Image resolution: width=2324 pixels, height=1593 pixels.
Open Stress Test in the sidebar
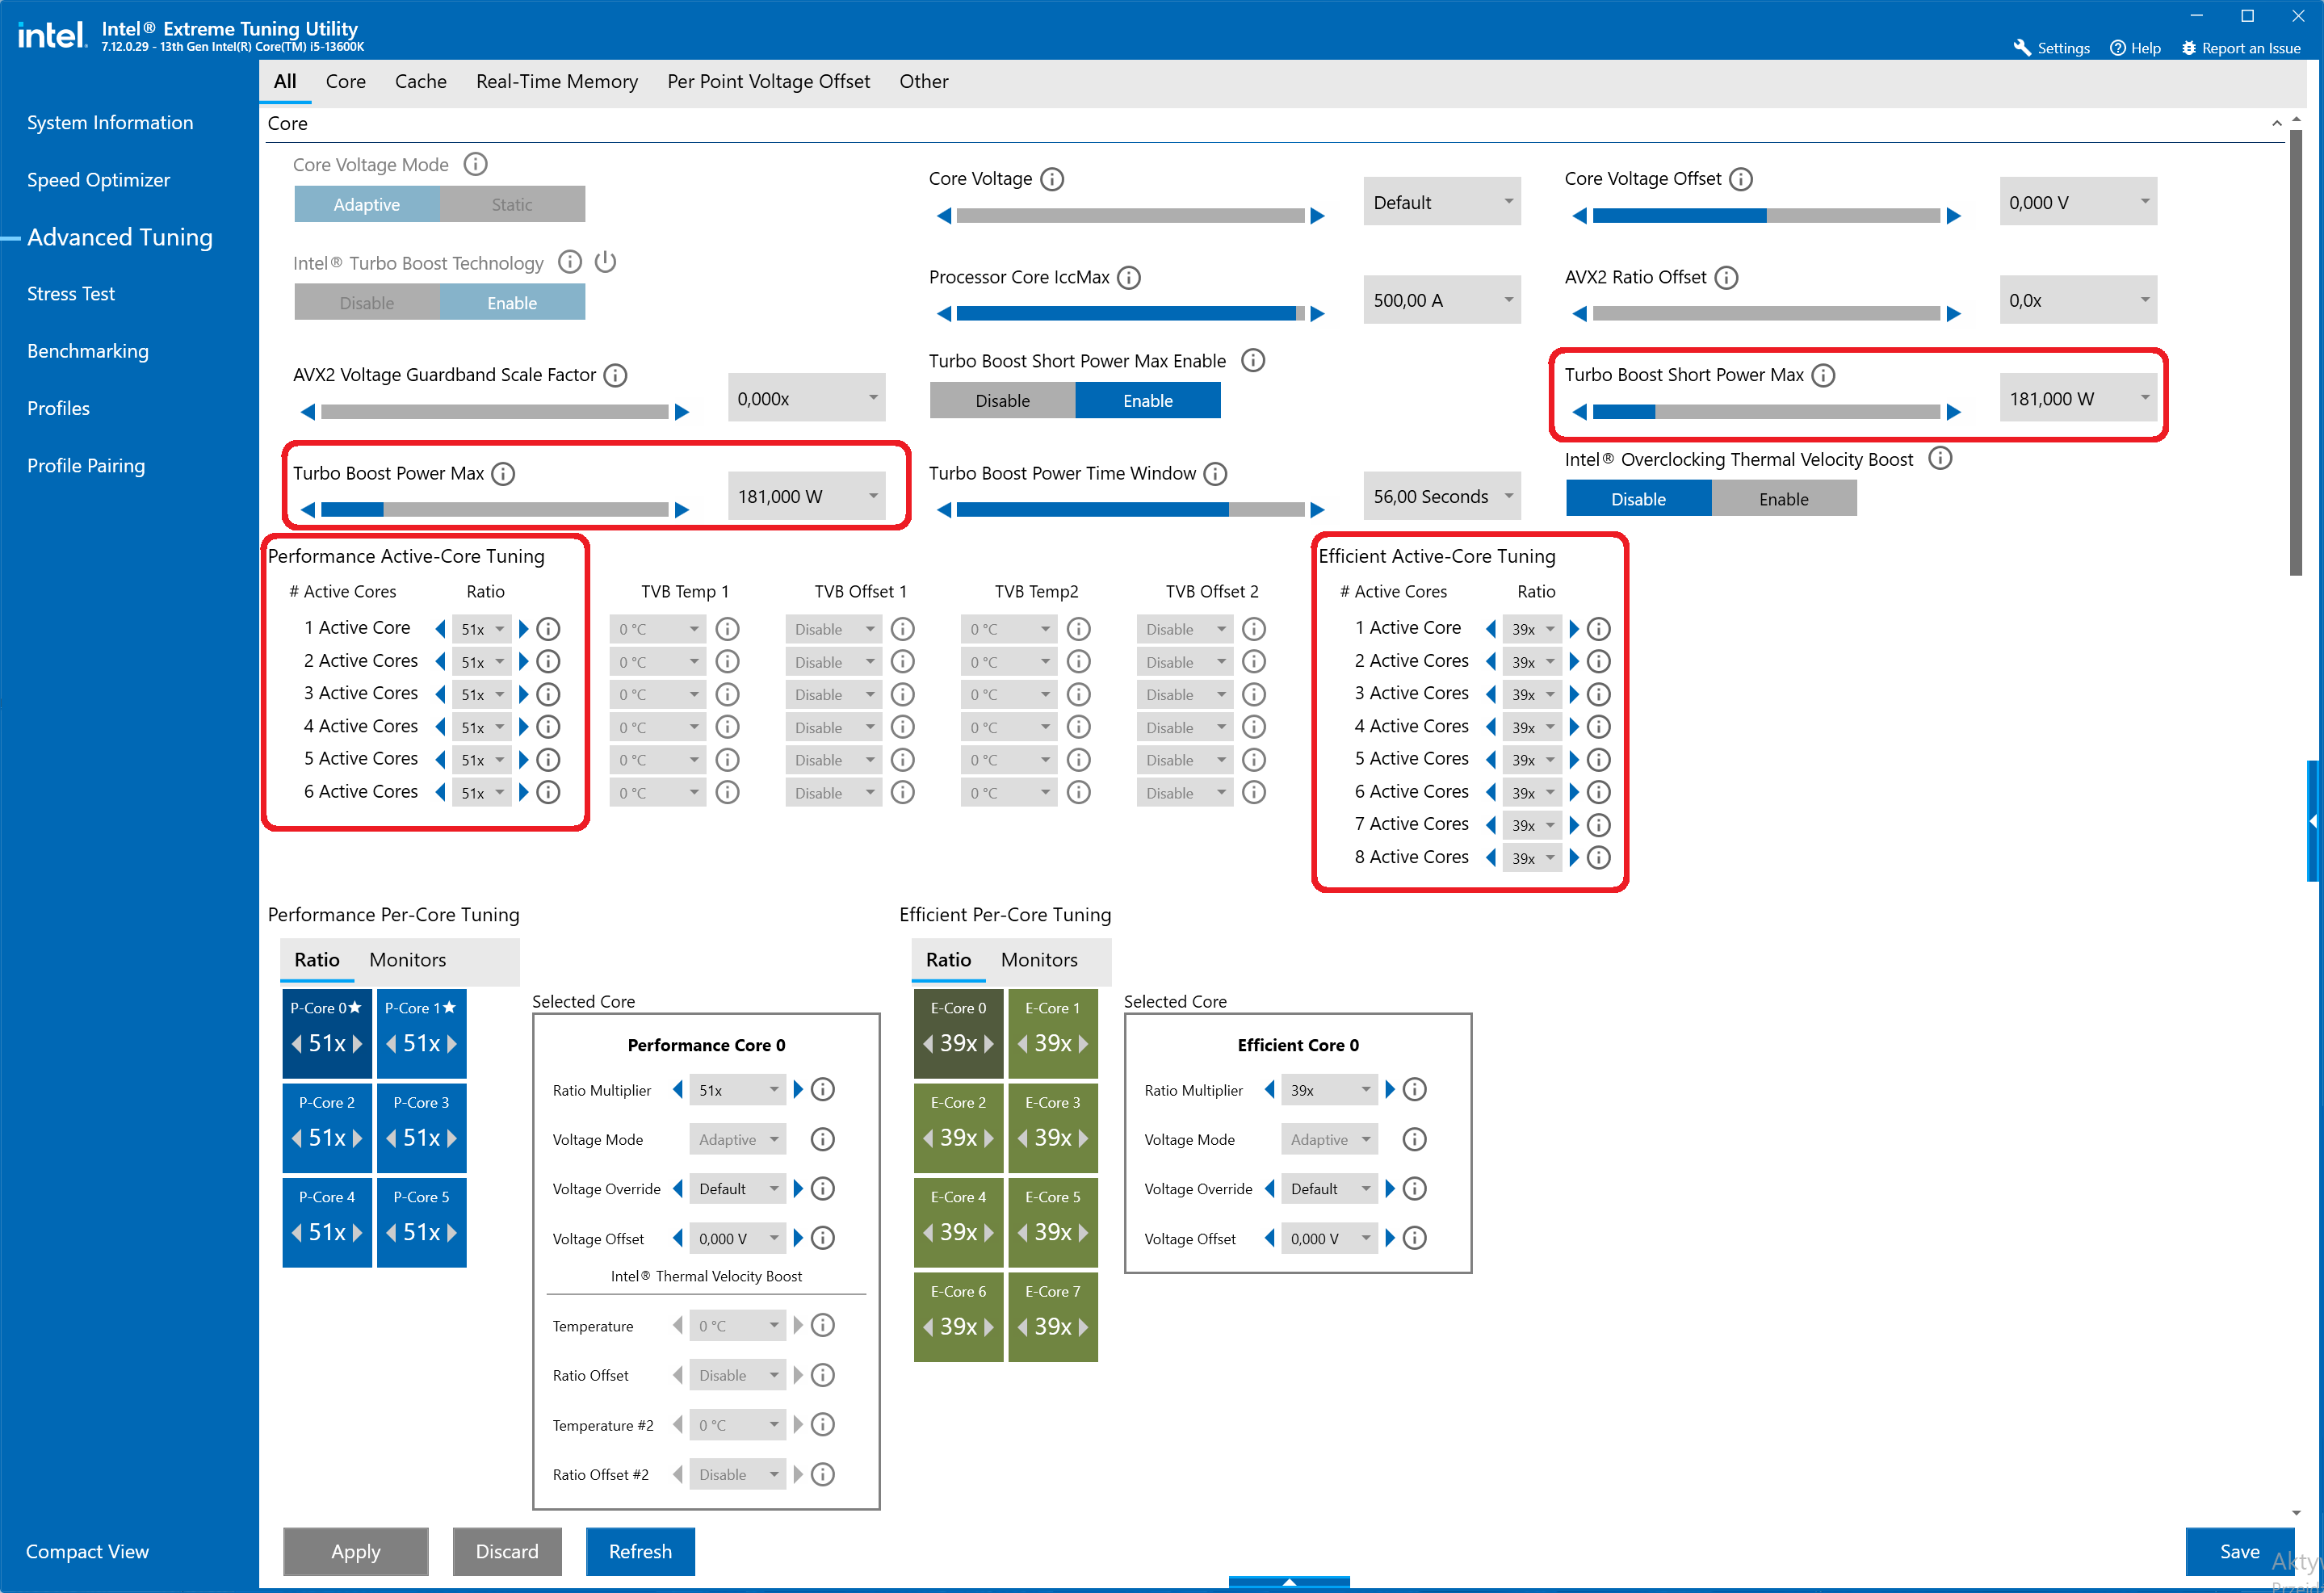click(x=71, y=294)
